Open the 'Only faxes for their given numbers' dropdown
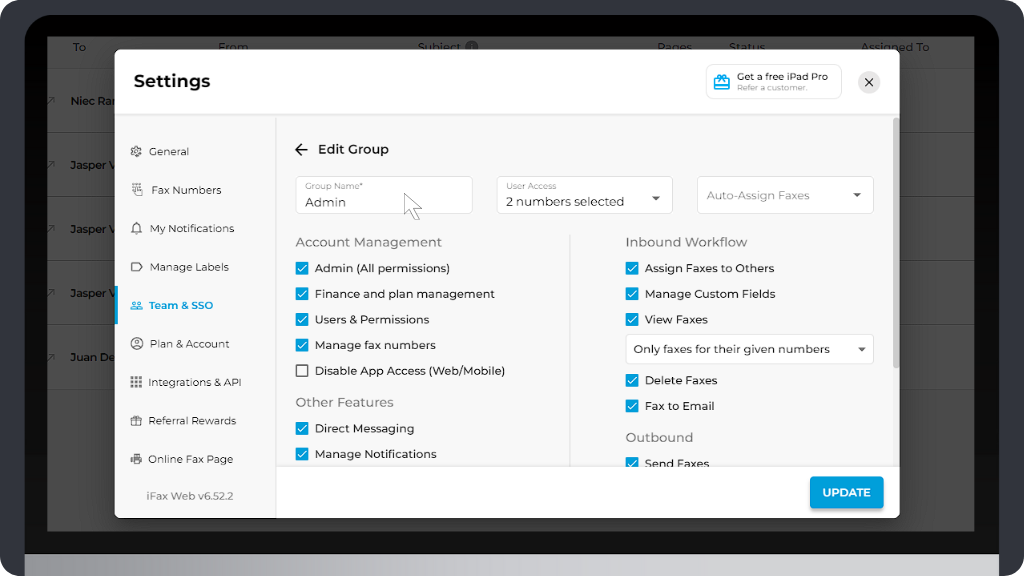The image size is (1024, 576). pos(749,349)
